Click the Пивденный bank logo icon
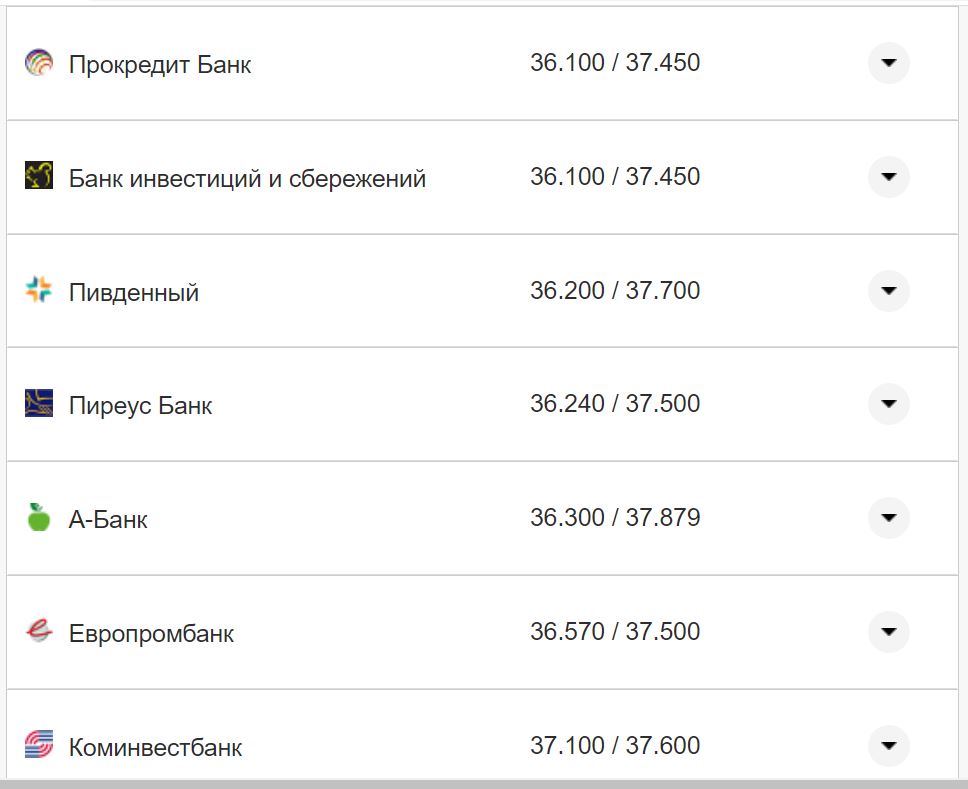This screenshot has width=968, height=789. pos(37,290)
